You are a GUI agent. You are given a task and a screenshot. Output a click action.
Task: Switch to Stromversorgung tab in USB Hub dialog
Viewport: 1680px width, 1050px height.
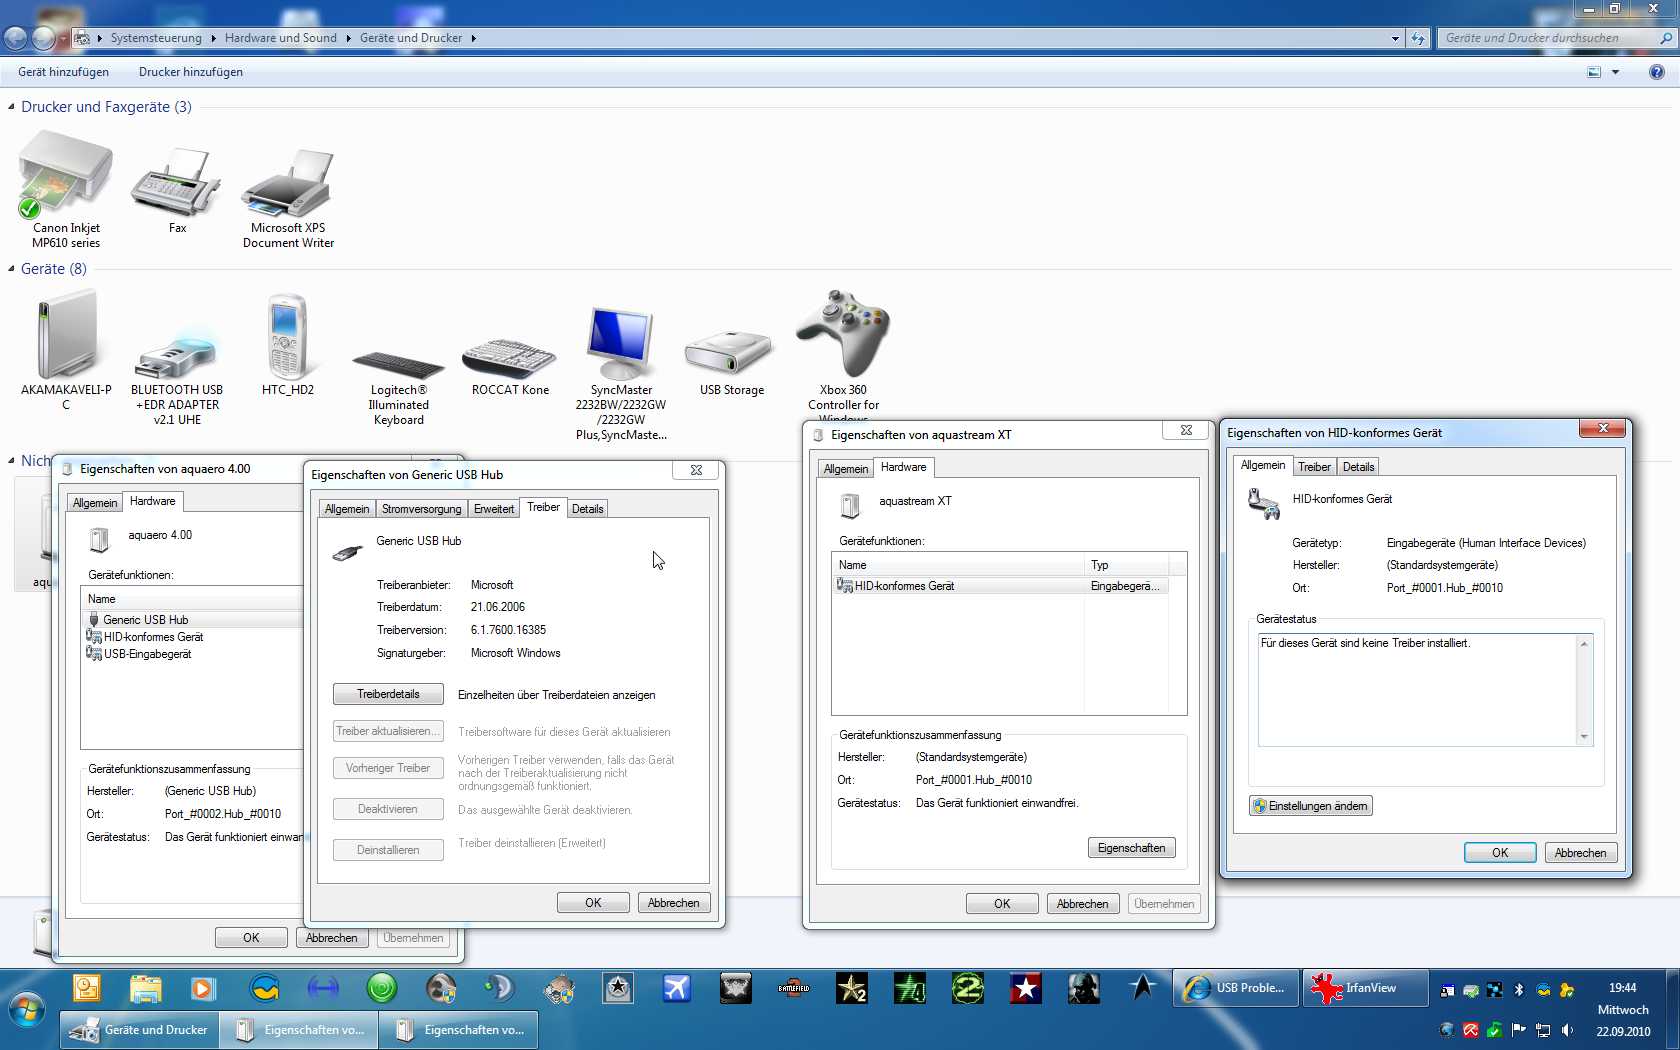tap(421, 509)
